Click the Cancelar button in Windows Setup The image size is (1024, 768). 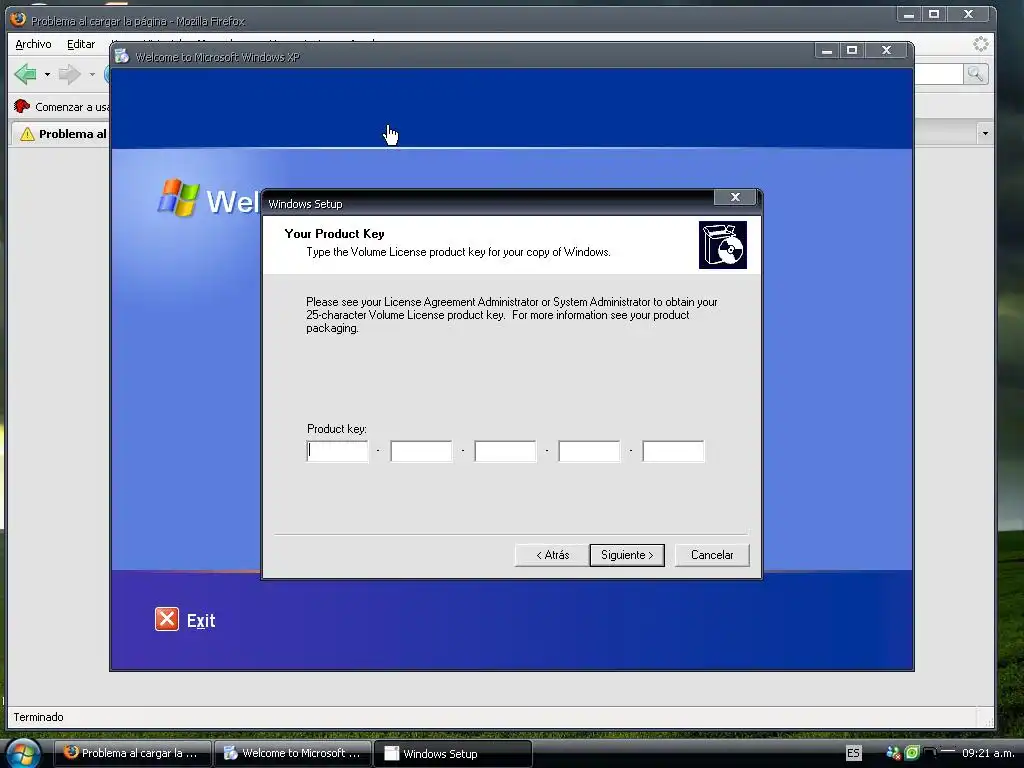712,555
